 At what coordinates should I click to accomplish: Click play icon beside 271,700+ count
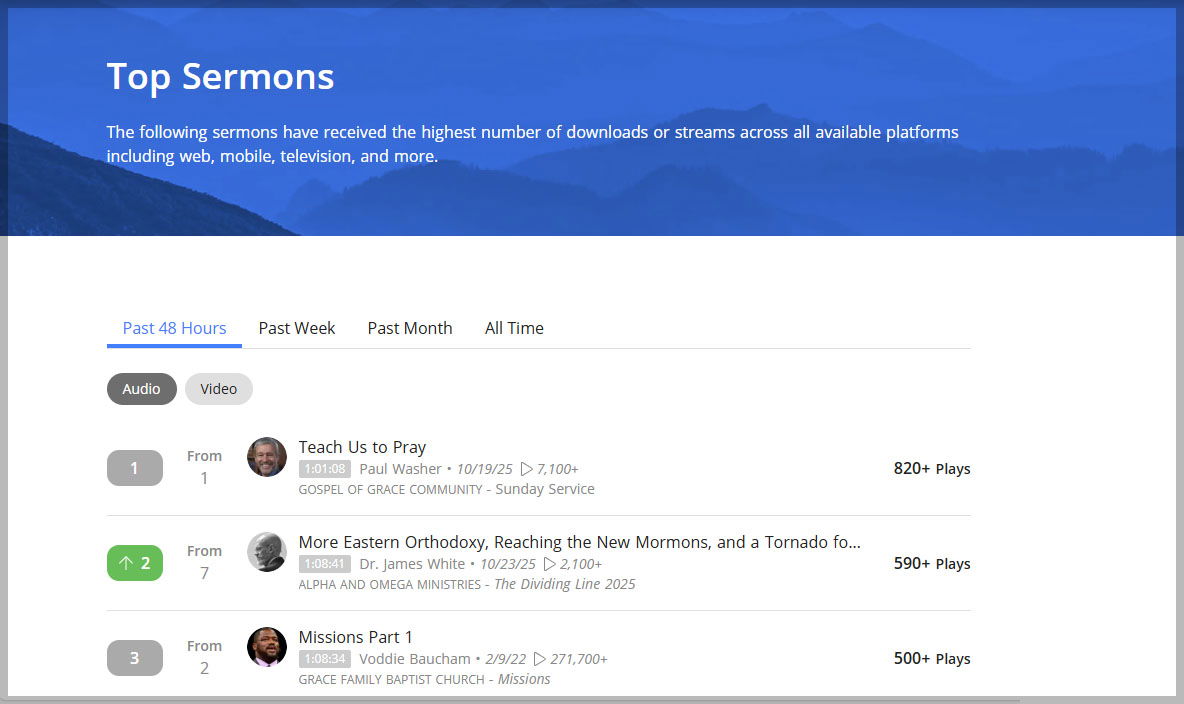[x=540, y=659]
